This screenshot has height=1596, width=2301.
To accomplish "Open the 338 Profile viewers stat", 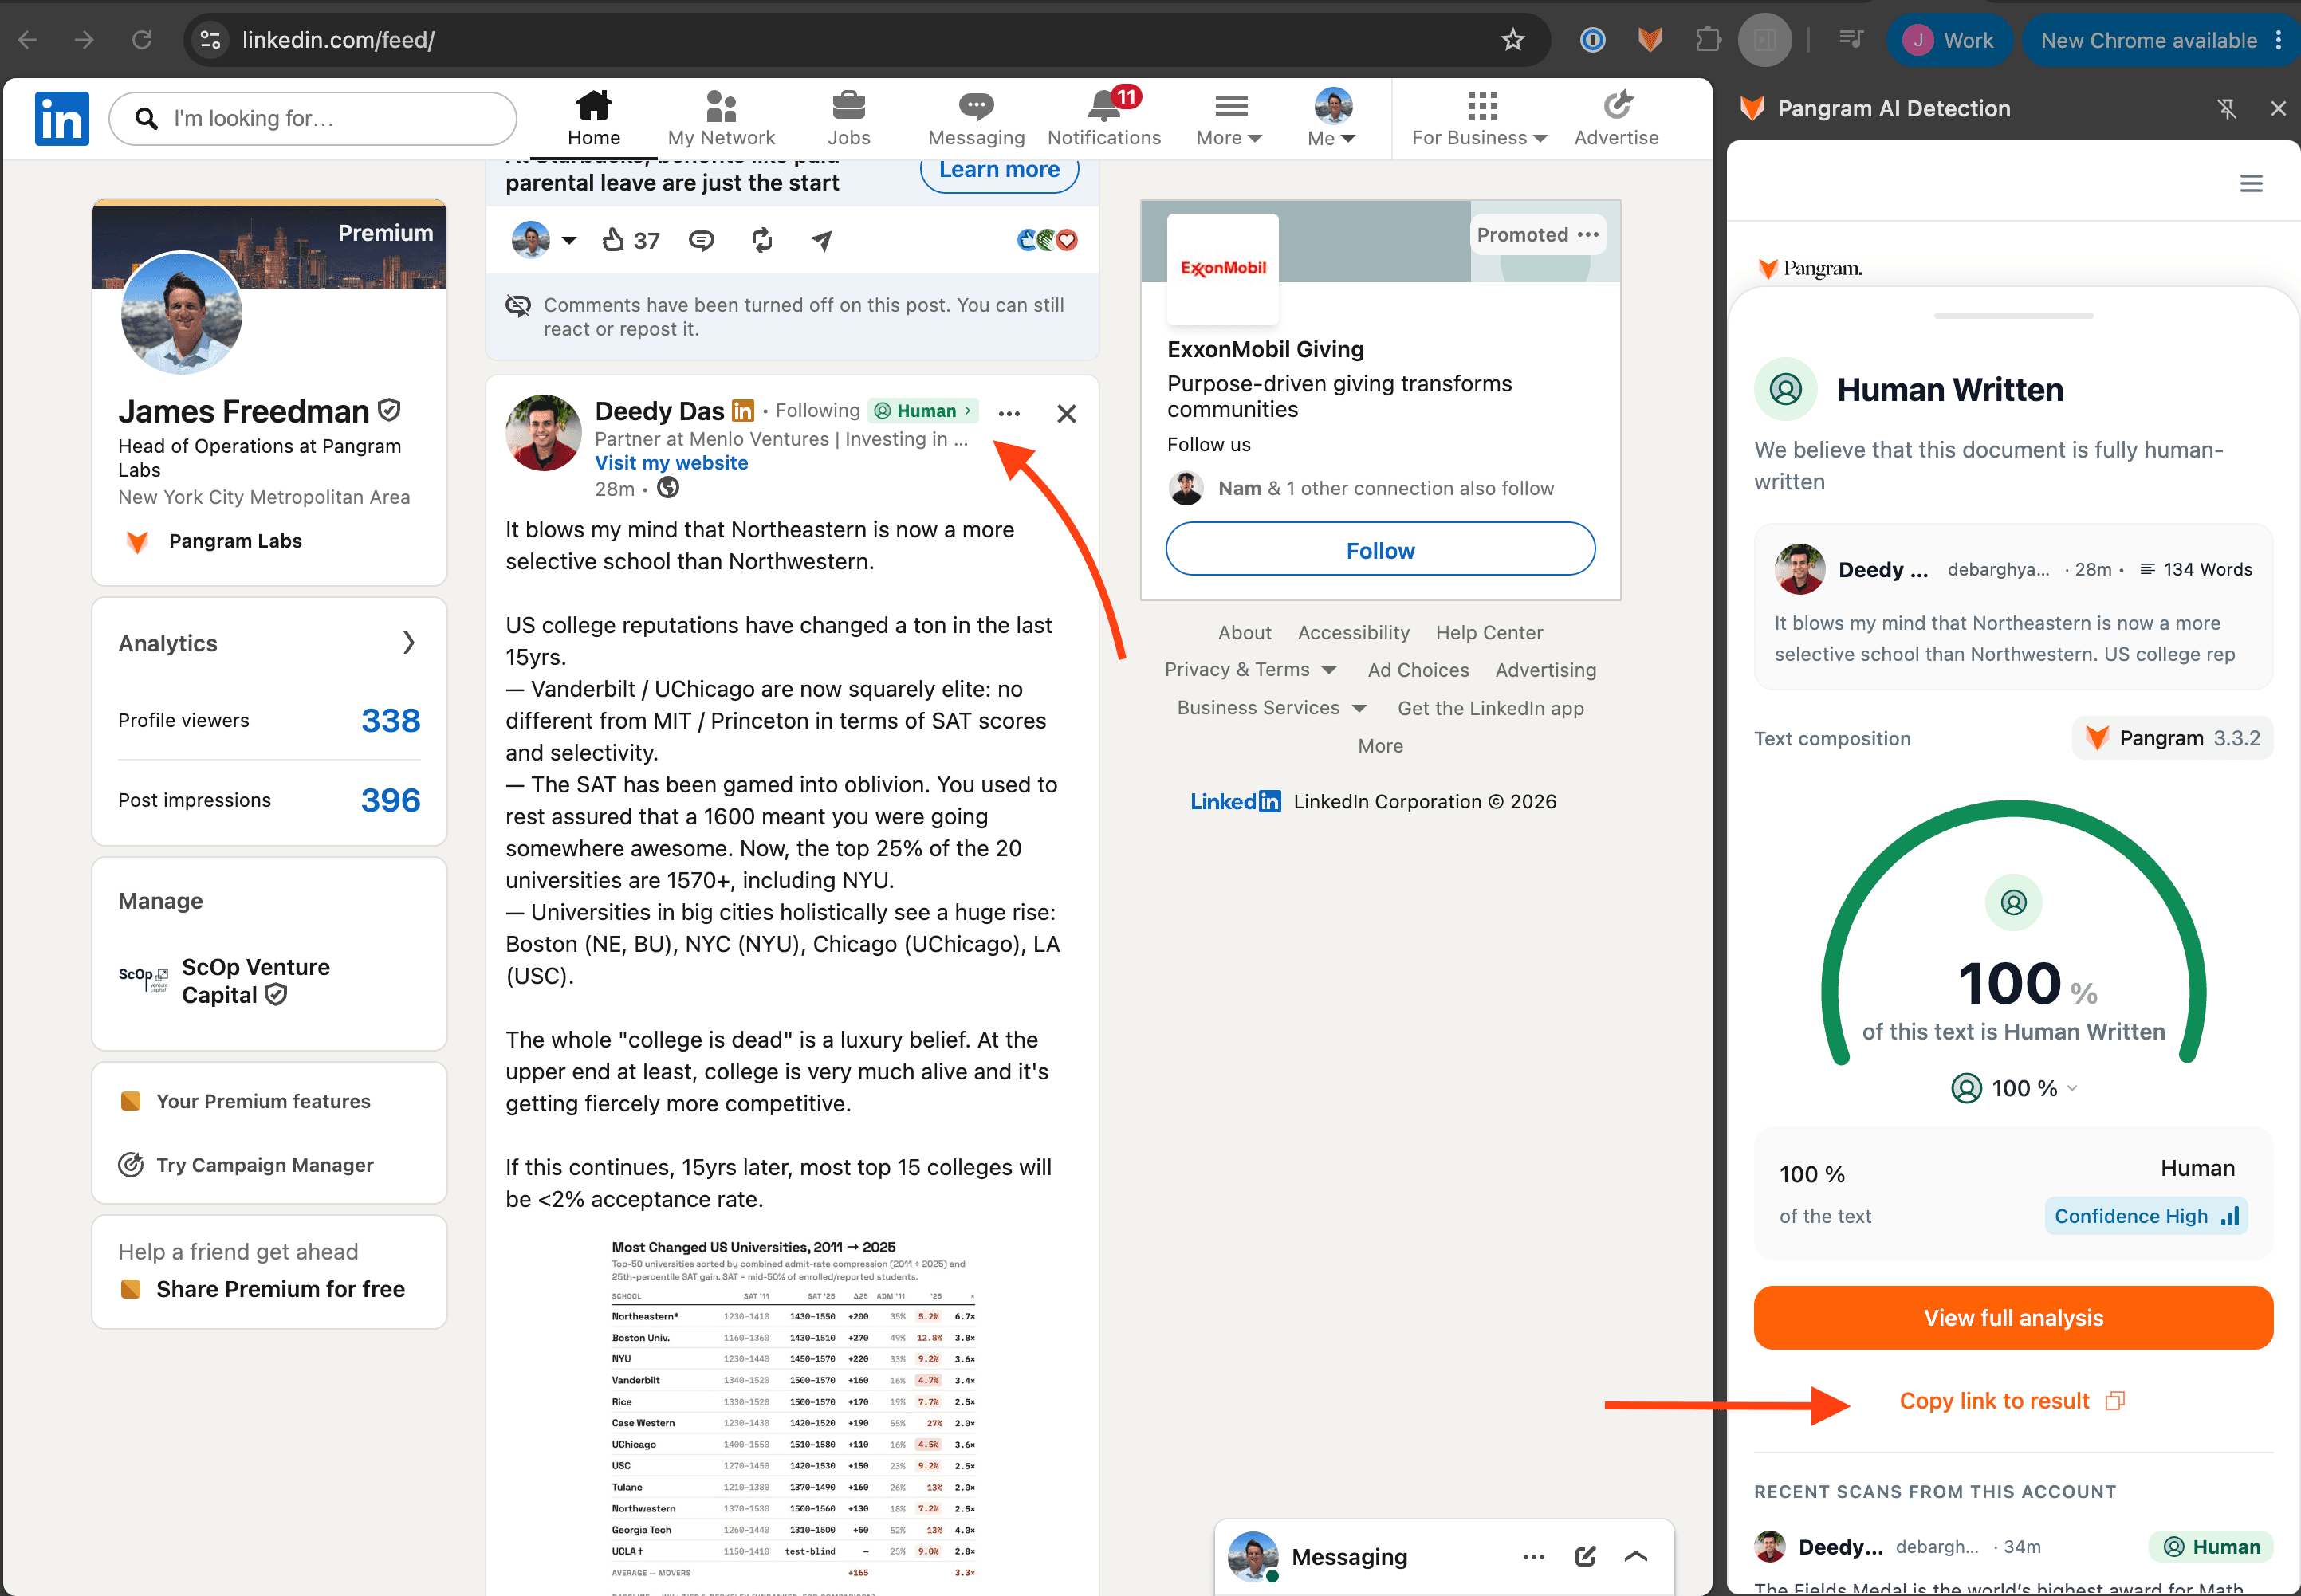I will [391, 720].
